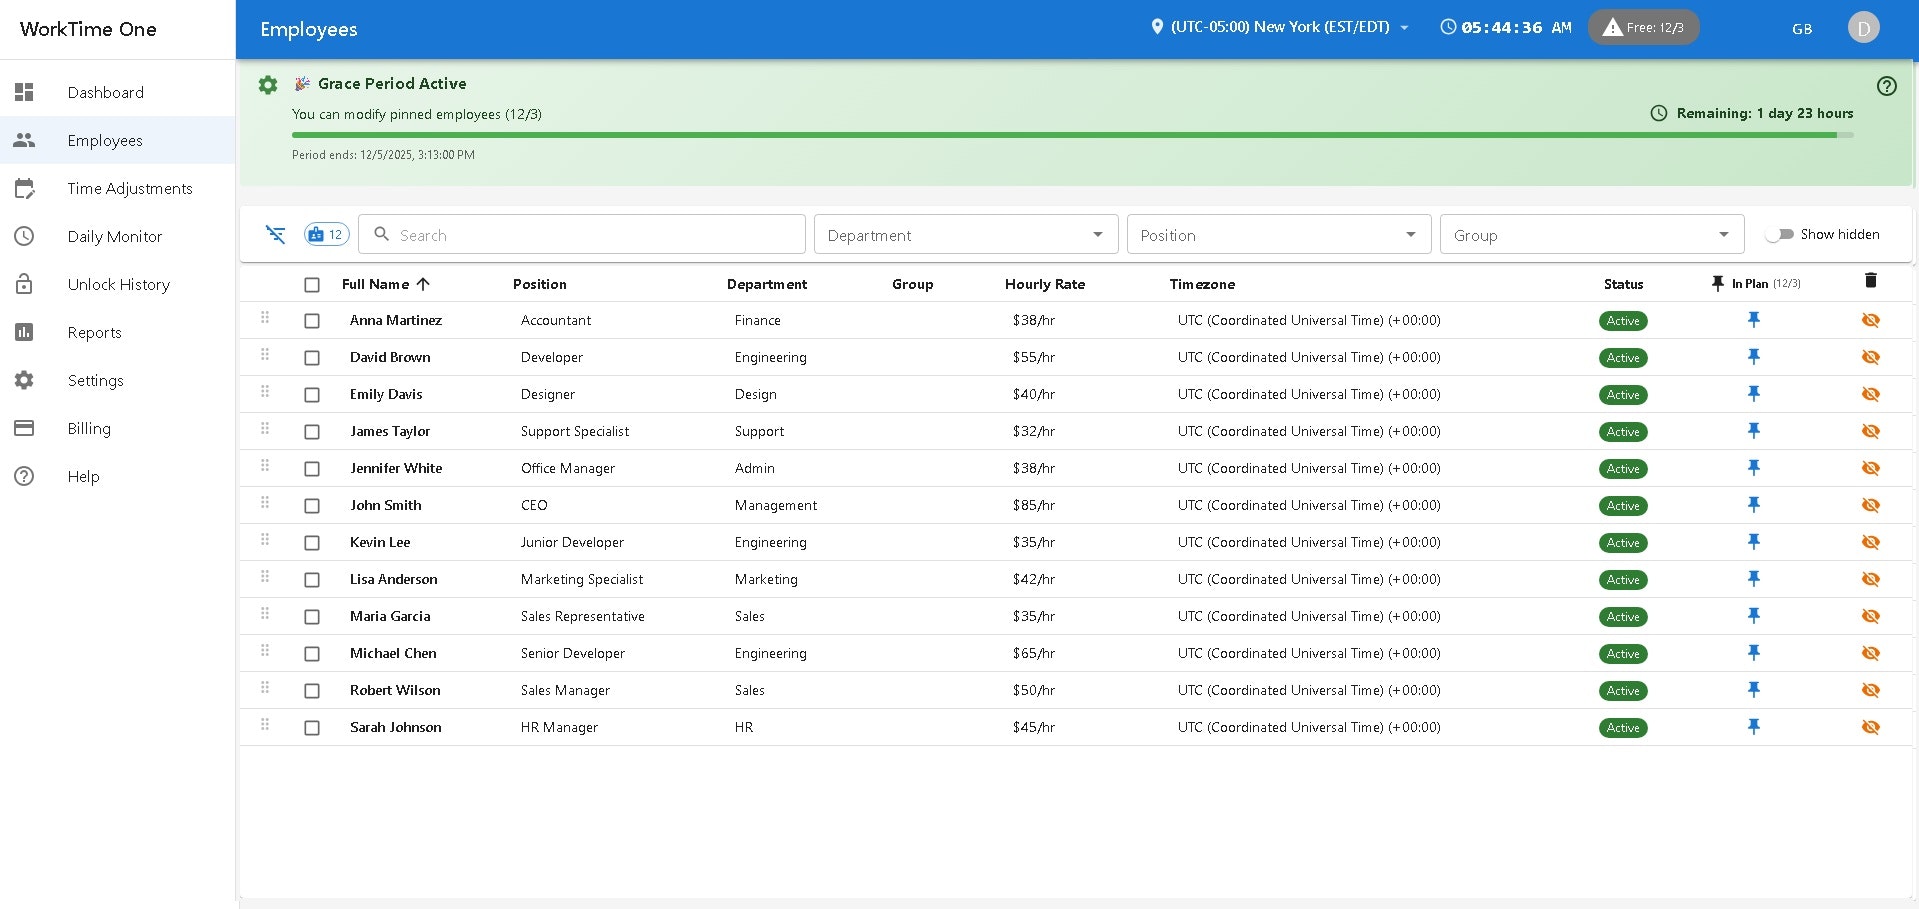Viewport: 1919px width, 909px height.
Task: Click the clock icon beside the current time
Action: (x=1447, y=27)
